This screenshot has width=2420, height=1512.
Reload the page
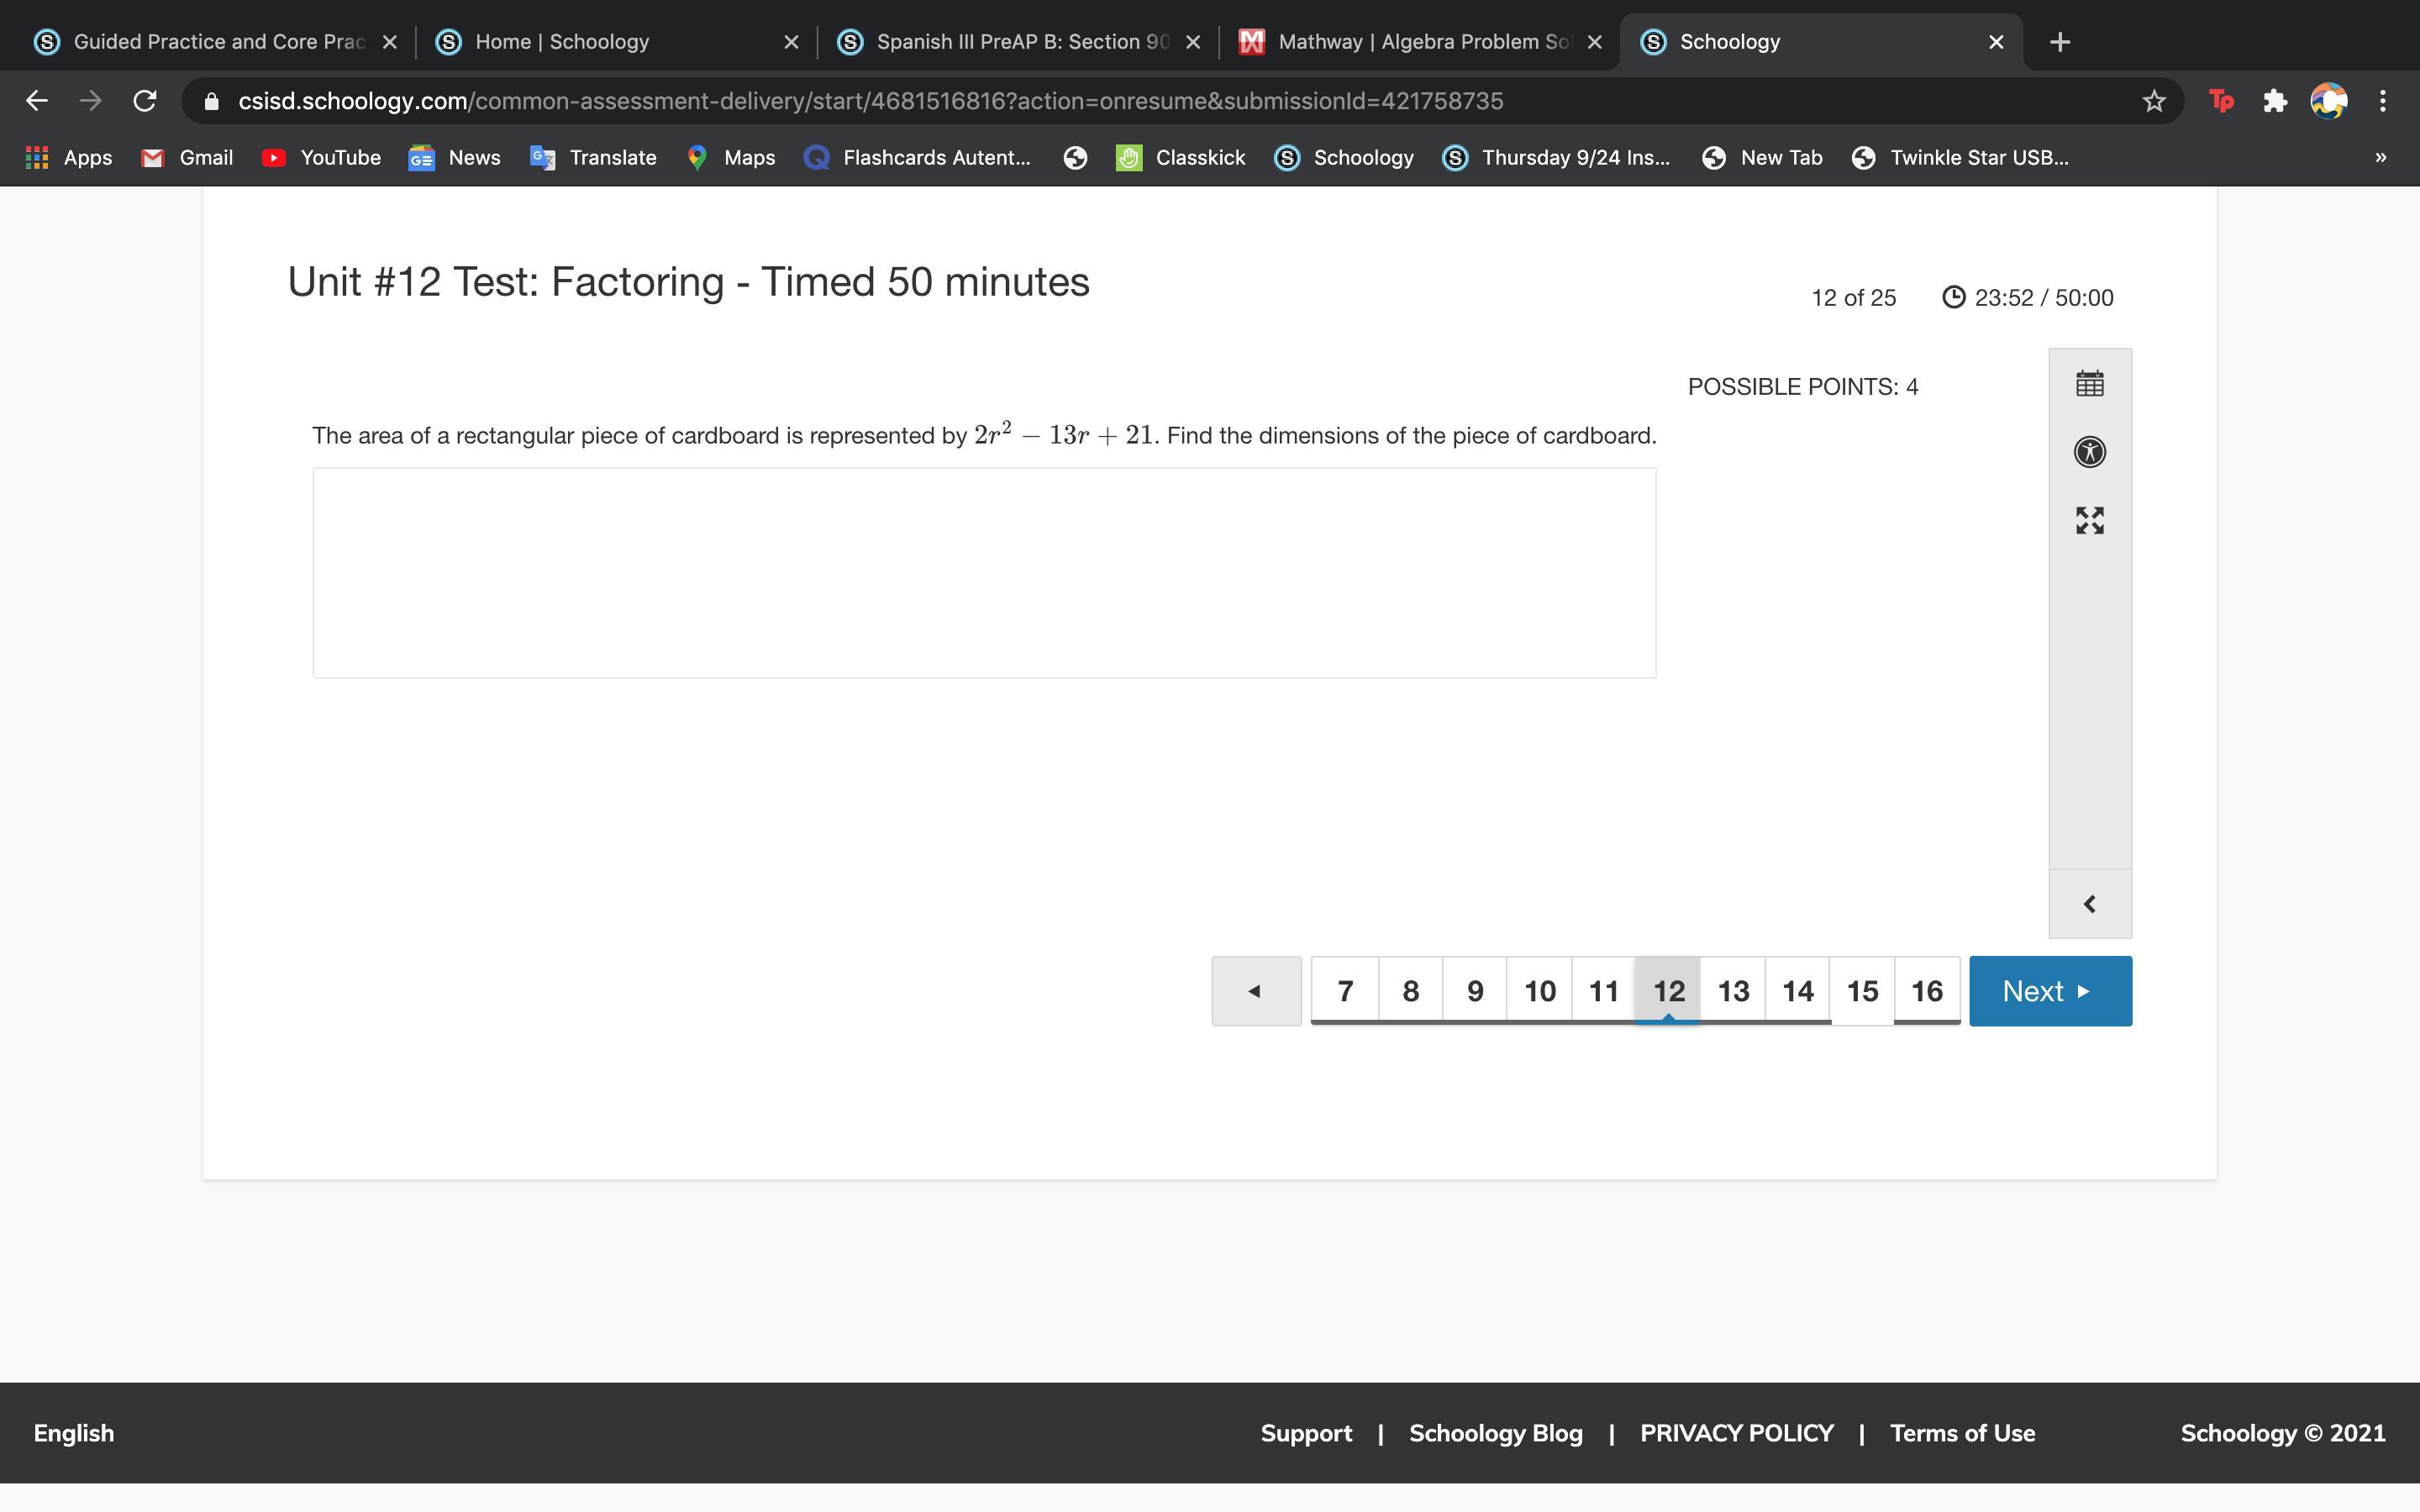(145, 101)
